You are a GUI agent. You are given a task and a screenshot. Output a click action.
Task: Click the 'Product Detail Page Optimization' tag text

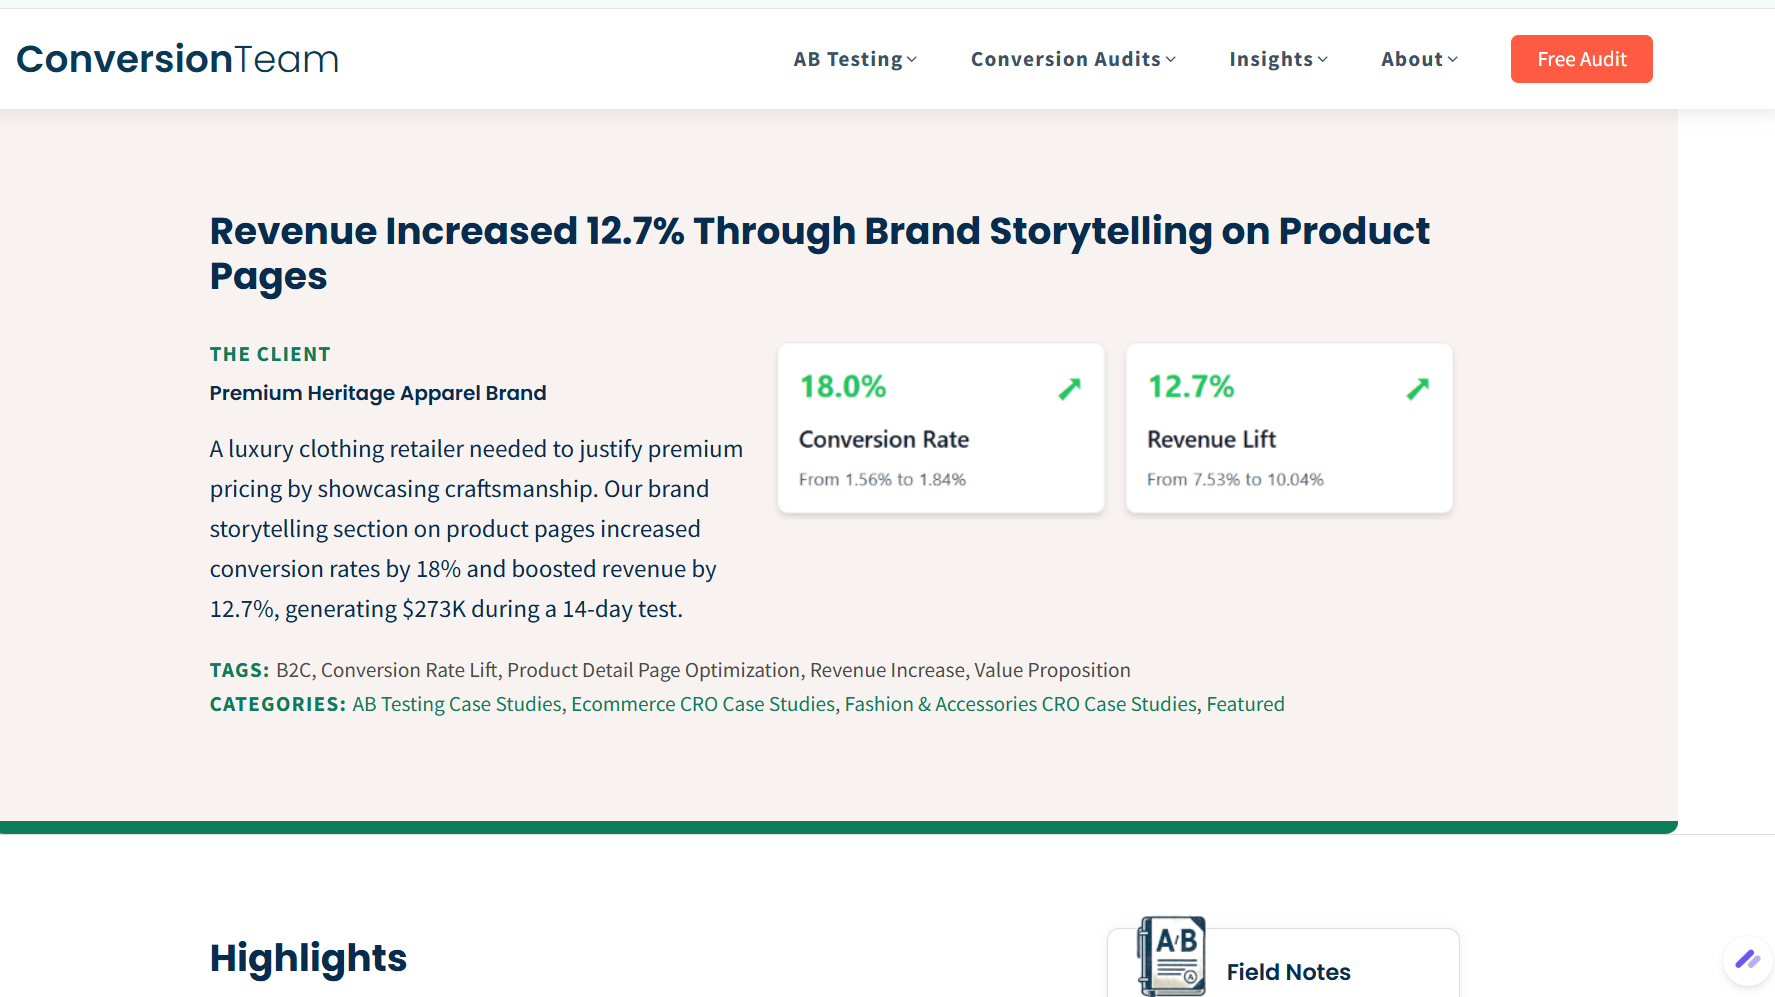pos(654,670)
